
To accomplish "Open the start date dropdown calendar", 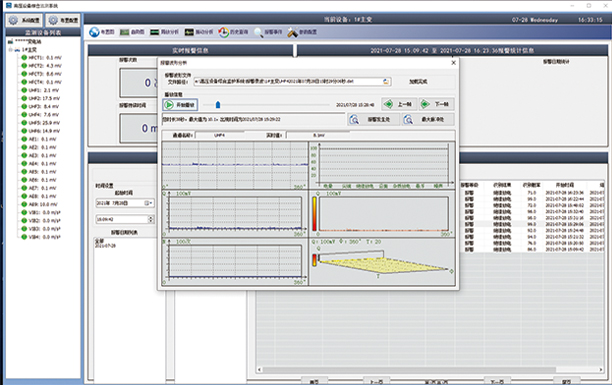I will click(149, 203).
